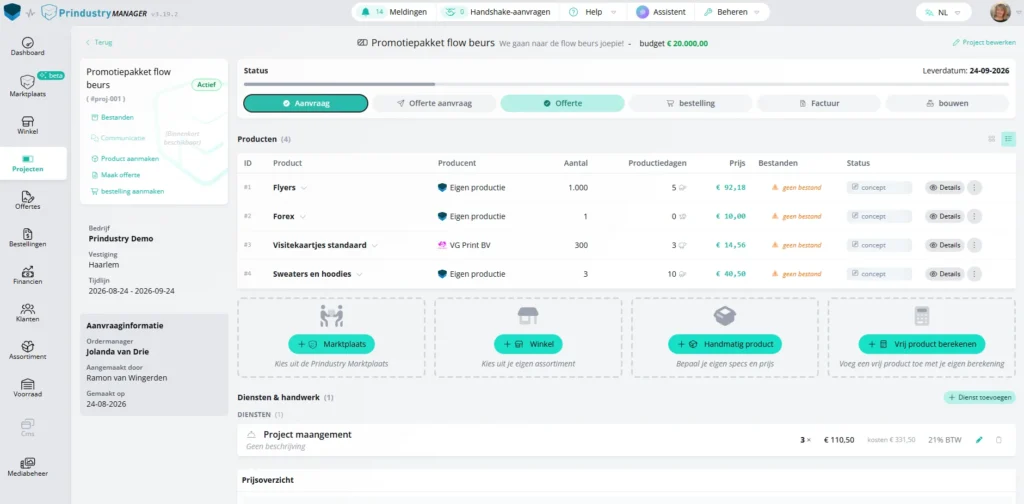The image size is (1024, 504).
Task: Open more options for Forex row
Action: [x=974, y=216]
